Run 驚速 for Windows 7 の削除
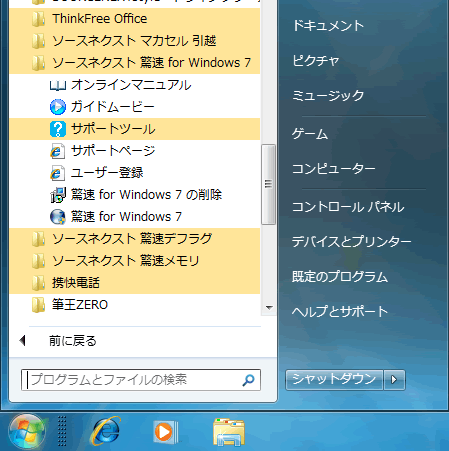The height and width of the screenshot is (451, 449). pyautogui.click(x=134, y=195)
